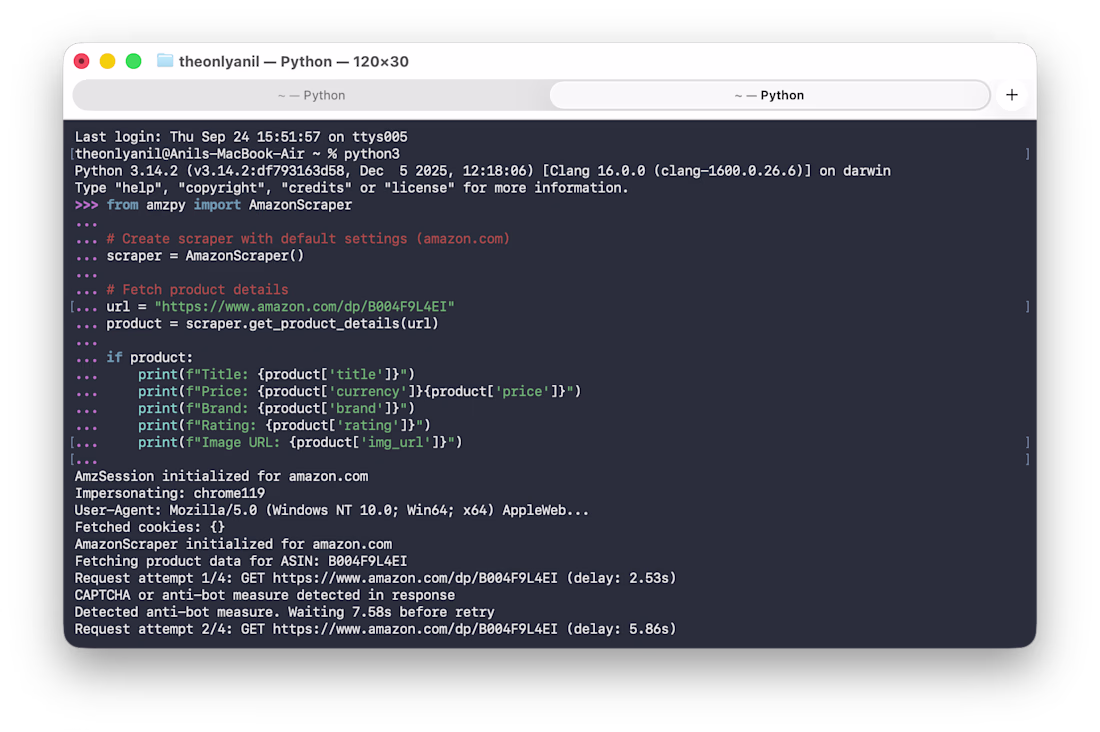Viewport: 1100px width, 732px height.
Task: Click "Request attempt 1/4" output line
Action: tap(375, 578)
